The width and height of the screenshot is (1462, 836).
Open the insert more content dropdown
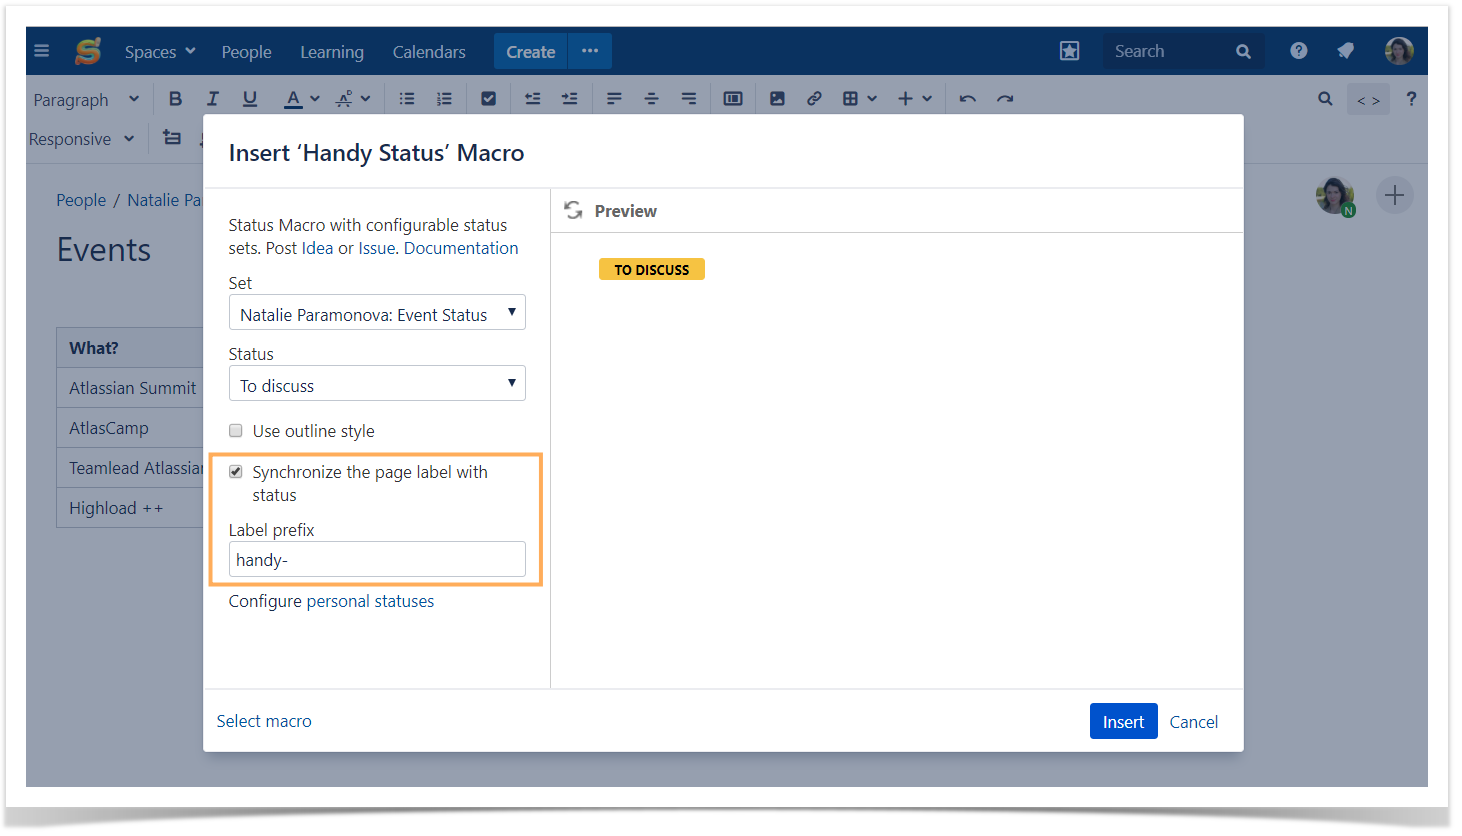(x=915, y=98)
